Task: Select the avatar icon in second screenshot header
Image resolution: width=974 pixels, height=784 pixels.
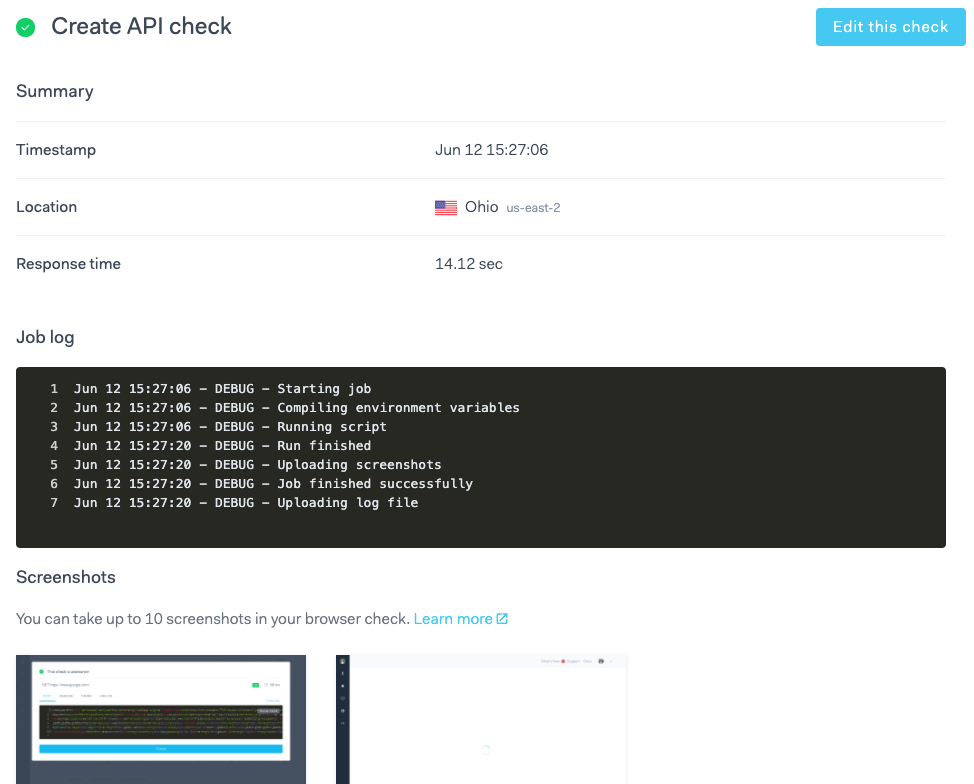Action: tap(600, 660)
